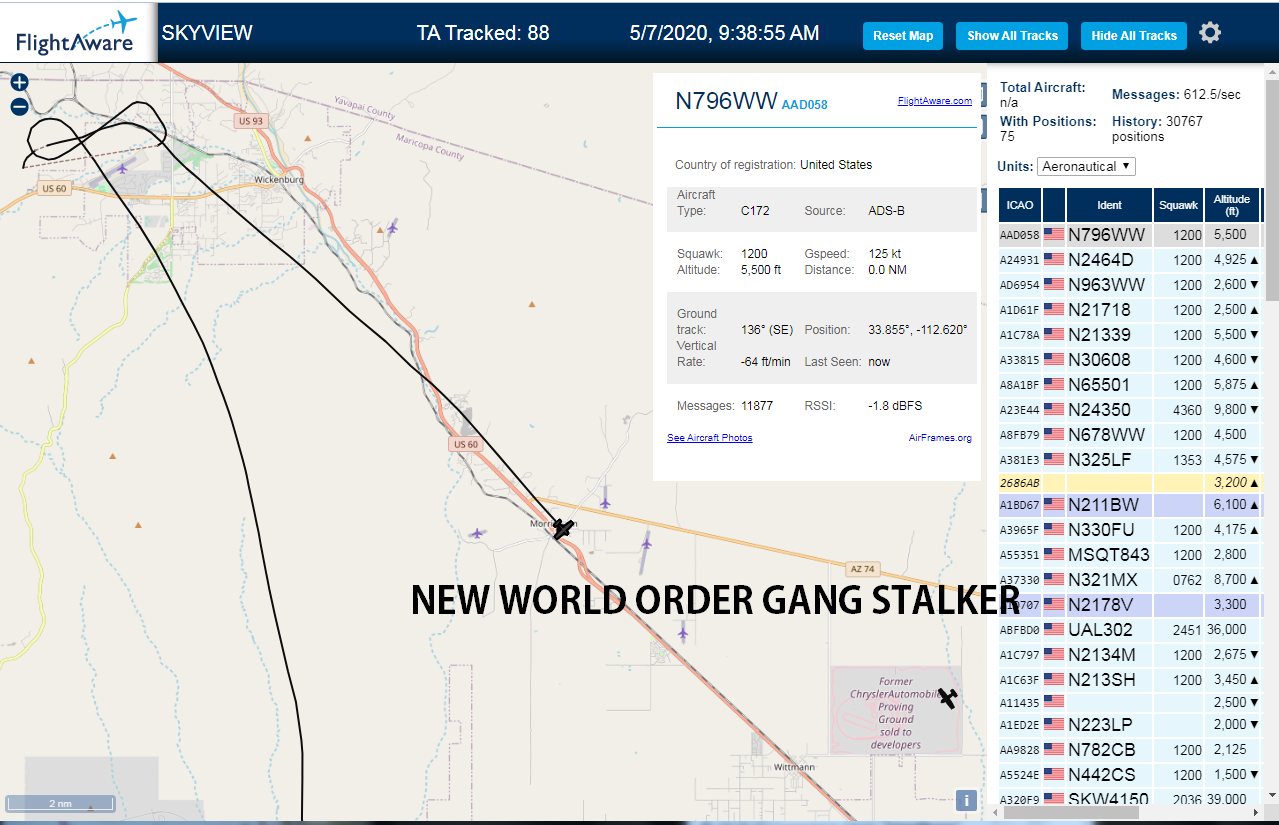Viewport: 1279px width, 825px height.
Task: Click the map info 'i' icon
Action: click(966, 800)
